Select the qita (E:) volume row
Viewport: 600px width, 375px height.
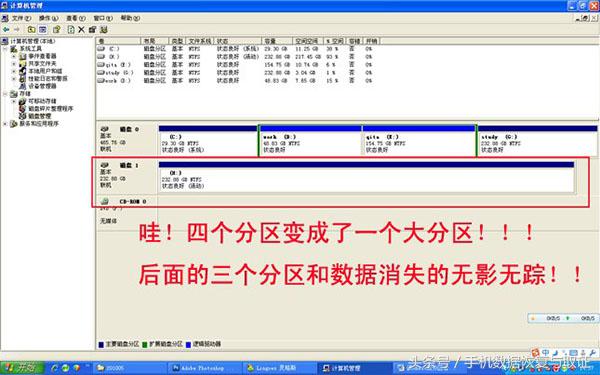point(235,65)
